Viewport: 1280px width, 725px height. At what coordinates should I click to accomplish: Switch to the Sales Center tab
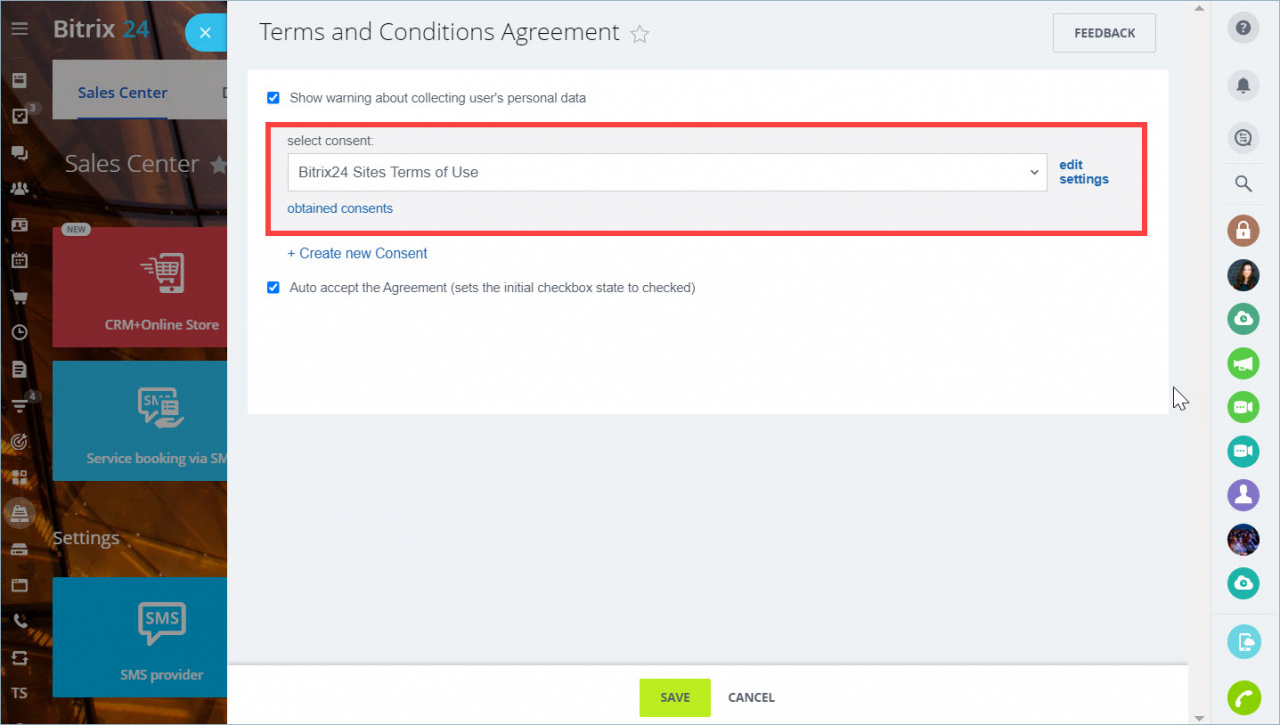123,92
